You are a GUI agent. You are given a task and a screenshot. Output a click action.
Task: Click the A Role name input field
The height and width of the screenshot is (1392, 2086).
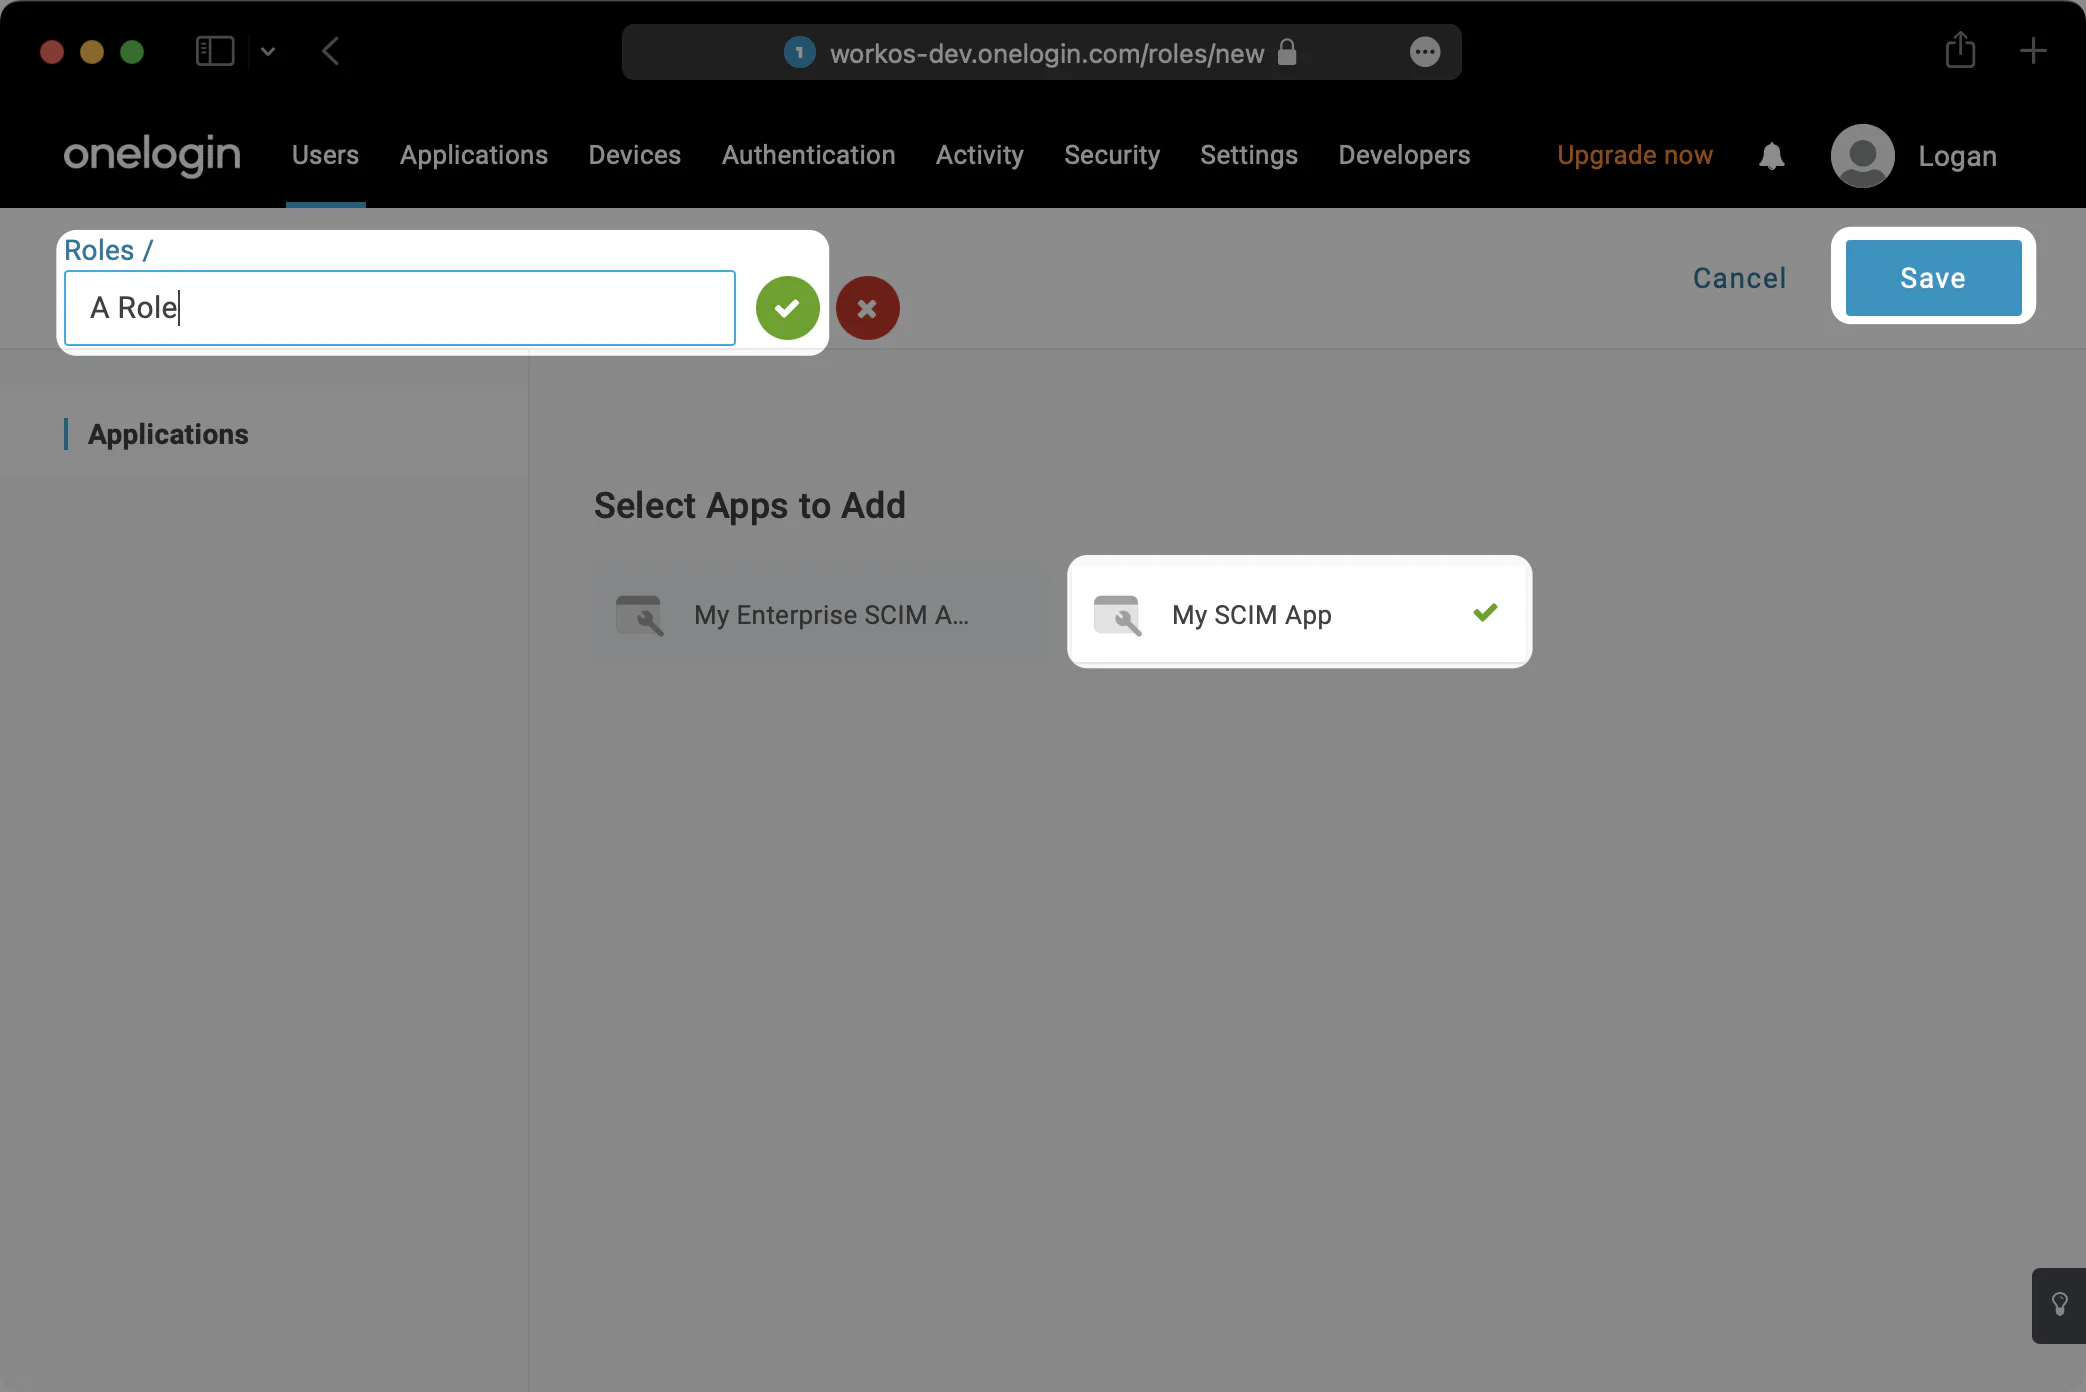[x=398, y=308]
